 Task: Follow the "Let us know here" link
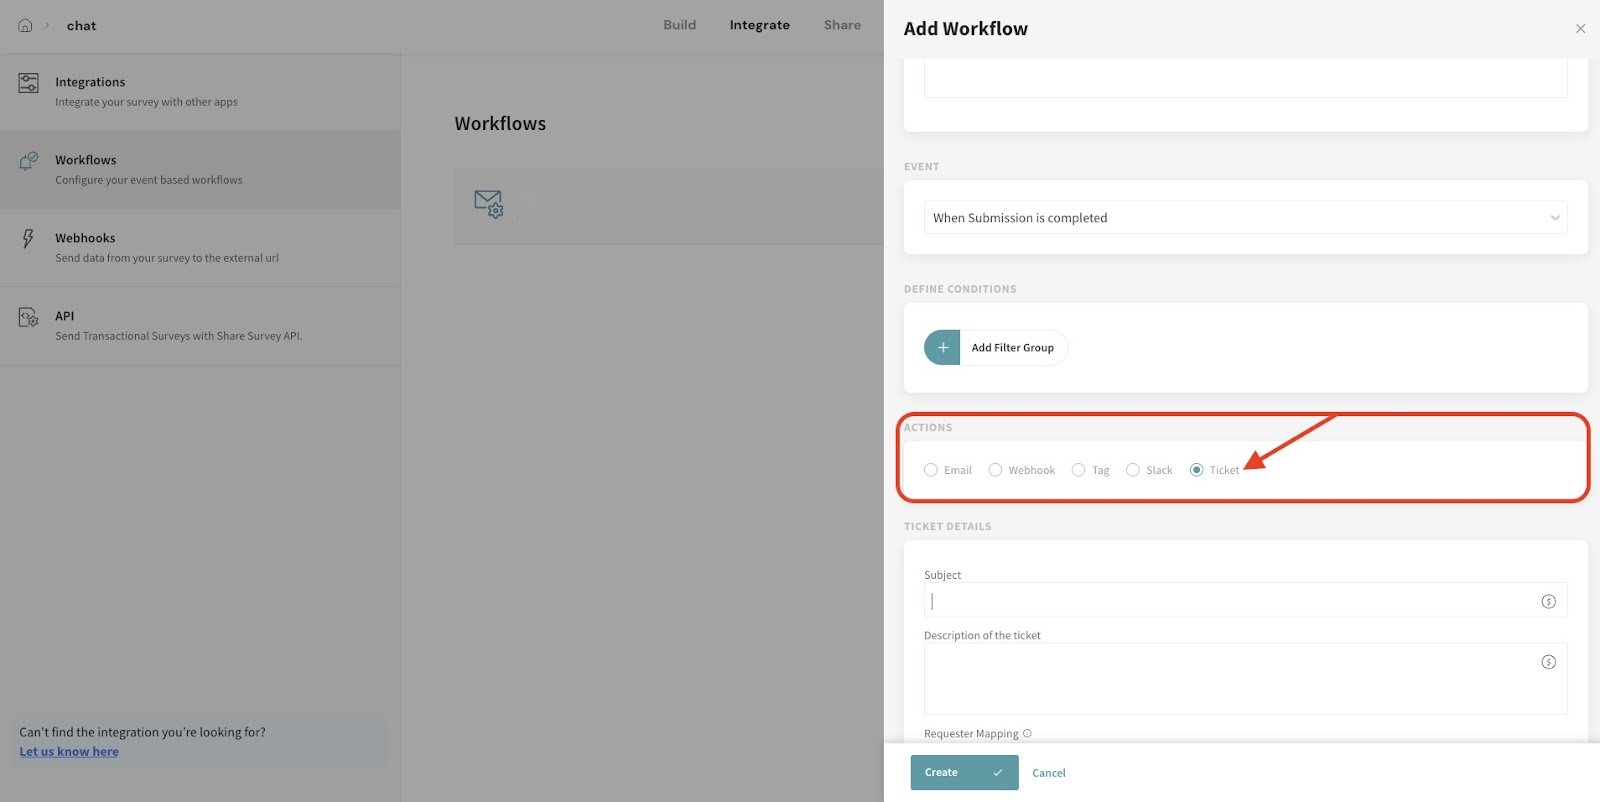[x=69, y=752]
